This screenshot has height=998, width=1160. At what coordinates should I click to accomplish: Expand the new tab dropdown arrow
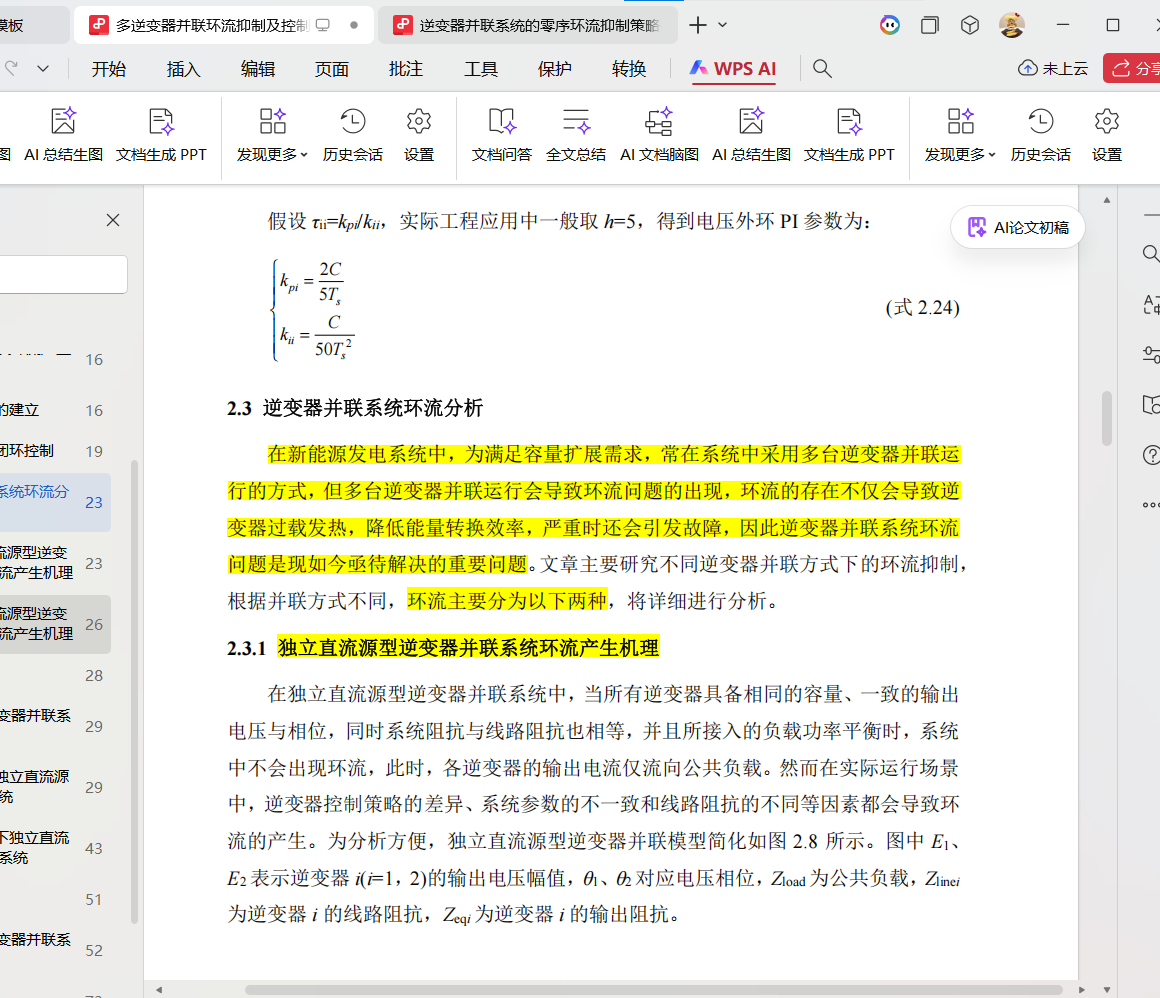pos(723,25)
